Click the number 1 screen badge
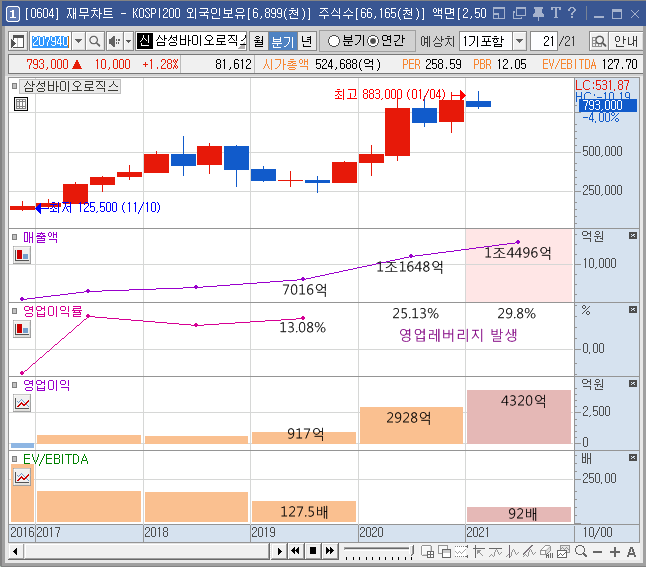Screen dimensions: 646x567 (12, 14)
